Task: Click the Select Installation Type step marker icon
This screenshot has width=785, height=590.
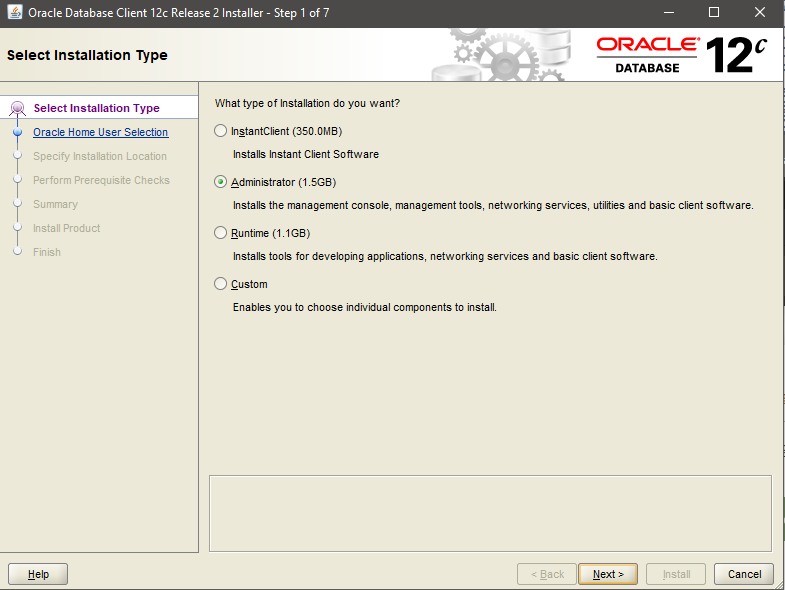Action: pos(17,109)
